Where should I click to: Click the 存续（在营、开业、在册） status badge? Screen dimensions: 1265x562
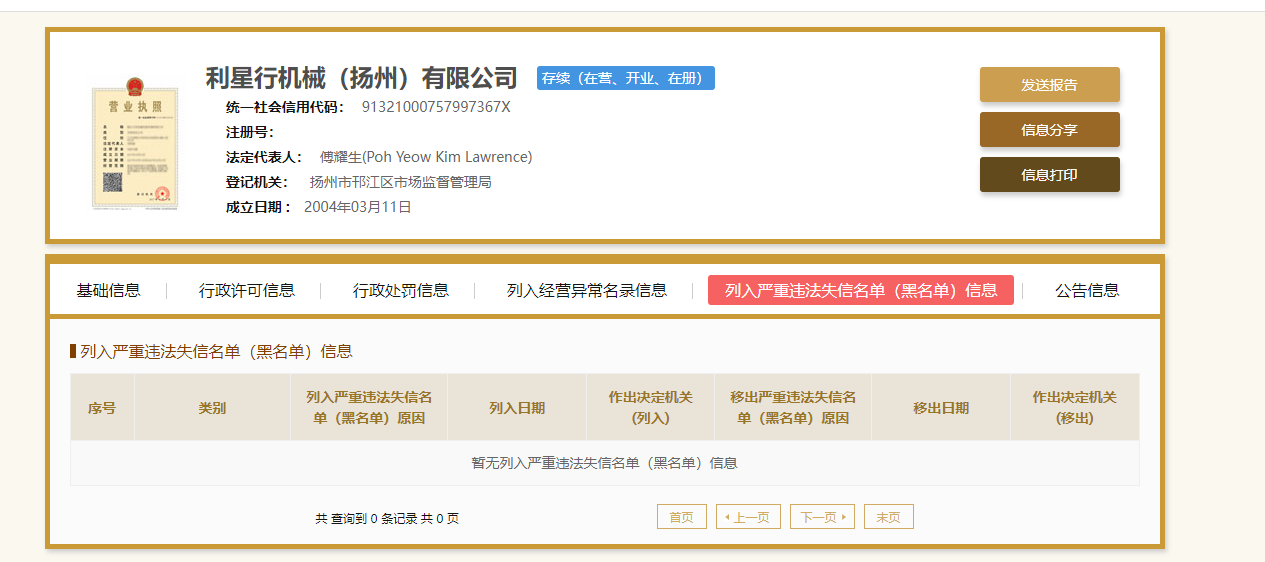[626, 78]
